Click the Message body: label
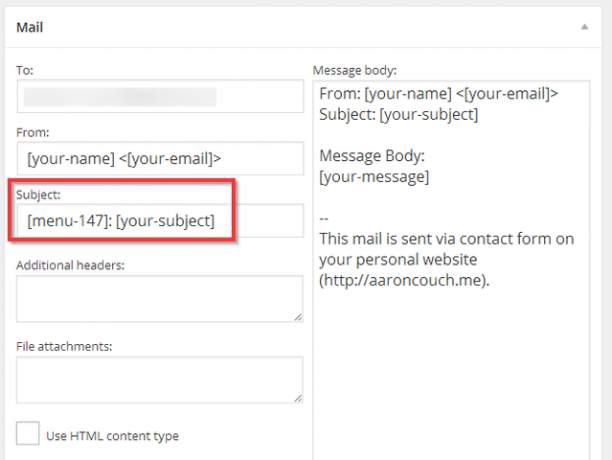The image size is (612, 460). coord(354,71)
